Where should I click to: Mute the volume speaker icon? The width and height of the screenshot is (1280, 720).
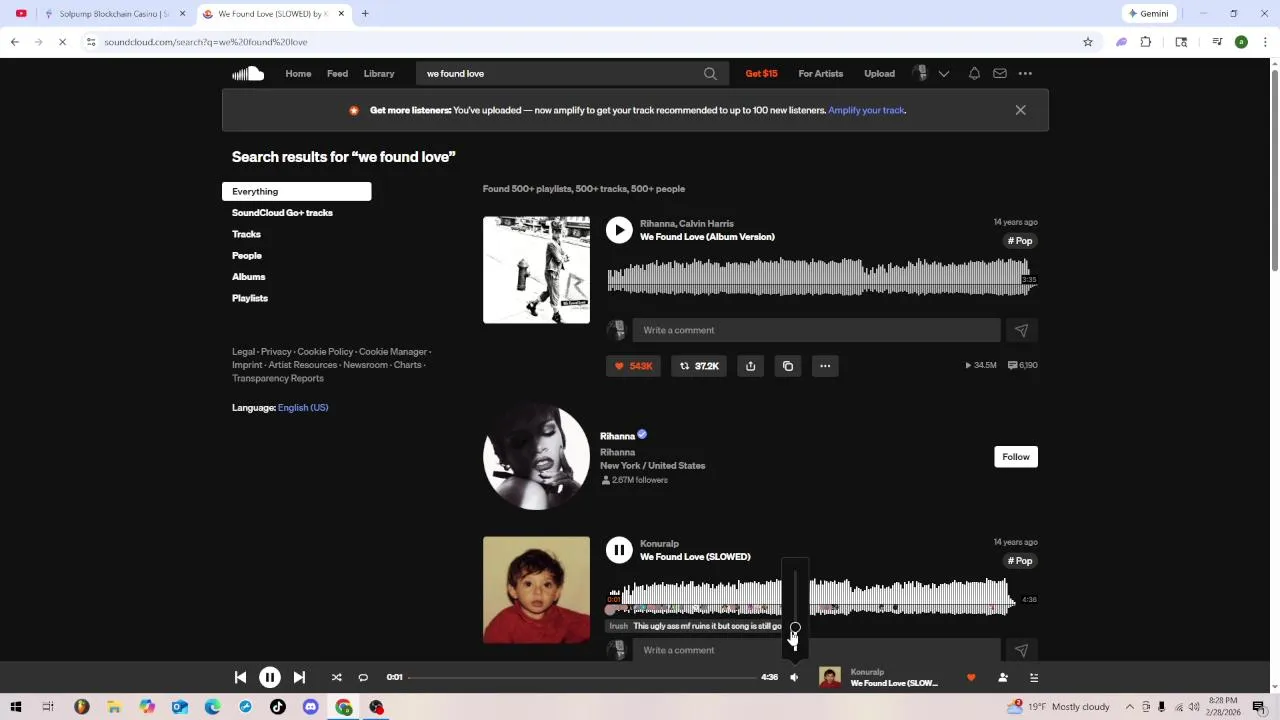point(794,677)
